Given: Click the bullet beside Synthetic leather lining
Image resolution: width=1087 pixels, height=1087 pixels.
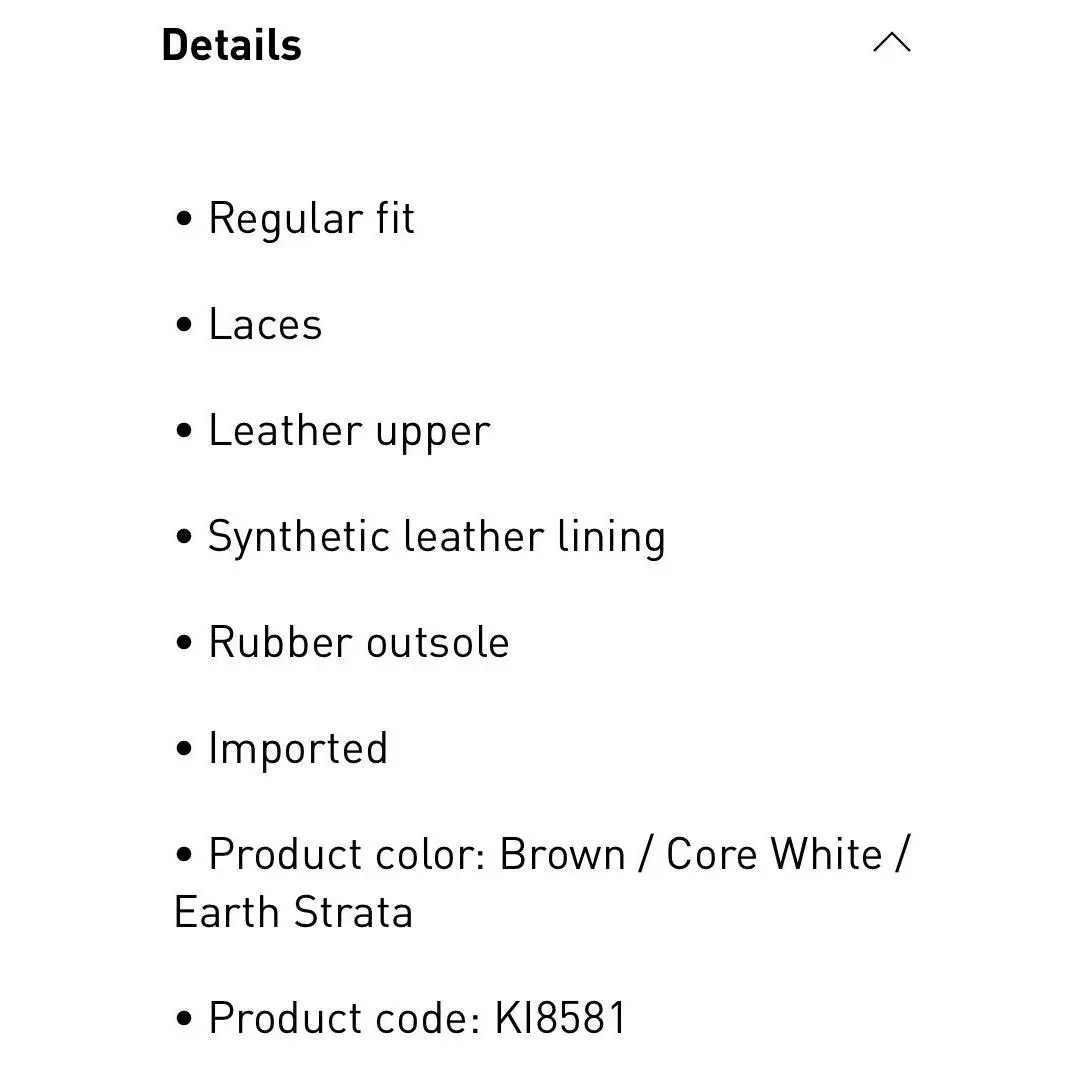Looking at the screenshot, I should (184, 536).
